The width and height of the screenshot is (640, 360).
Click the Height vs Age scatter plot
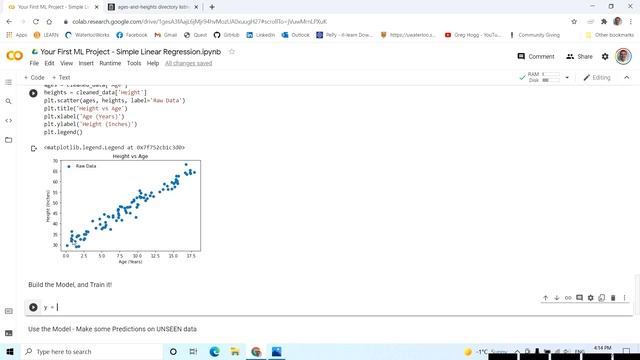(x=124, y=209)
